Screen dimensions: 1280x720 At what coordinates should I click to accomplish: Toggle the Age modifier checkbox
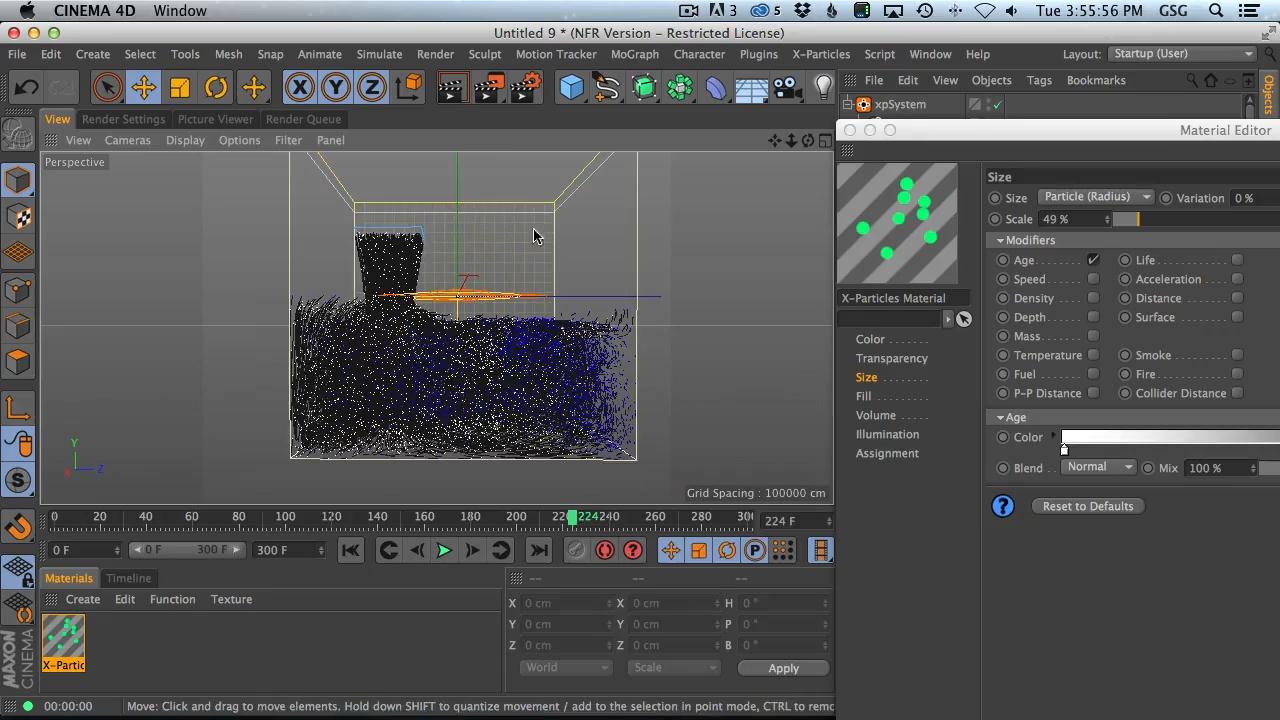[1093, 260]
